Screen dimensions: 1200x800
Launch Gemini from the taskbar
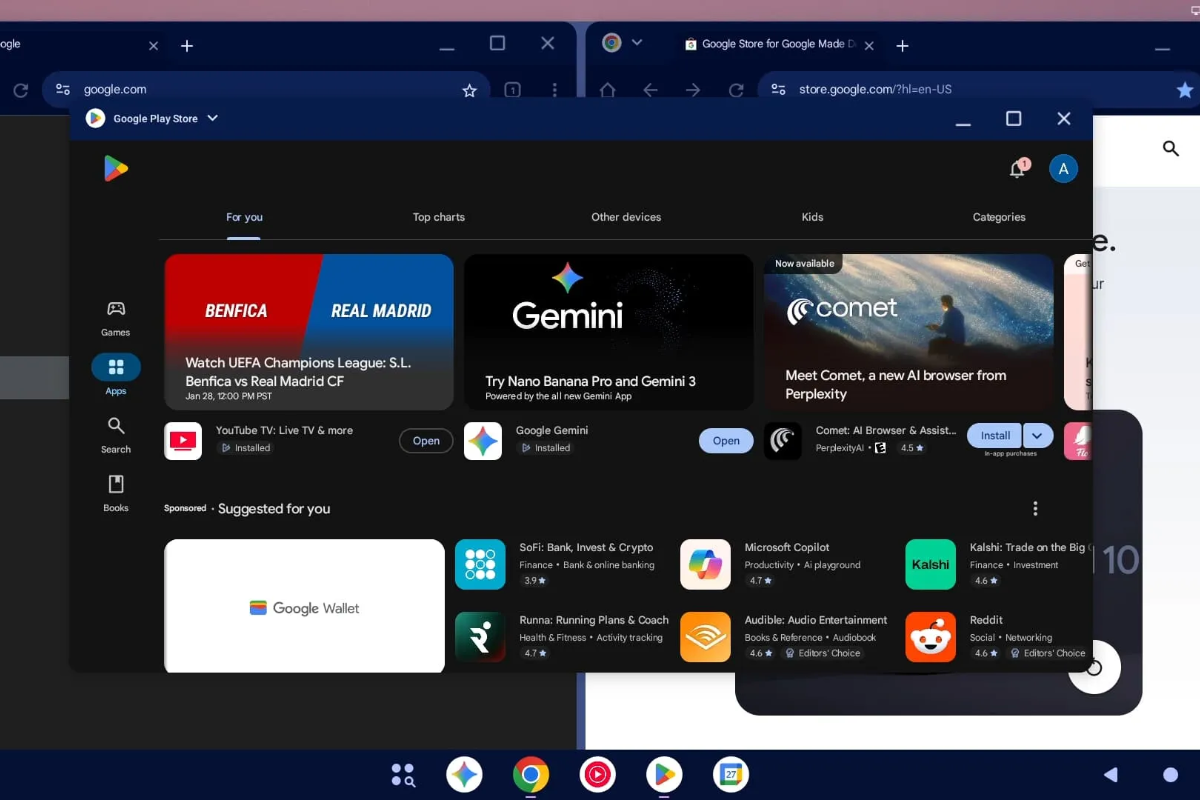point(464,774)
